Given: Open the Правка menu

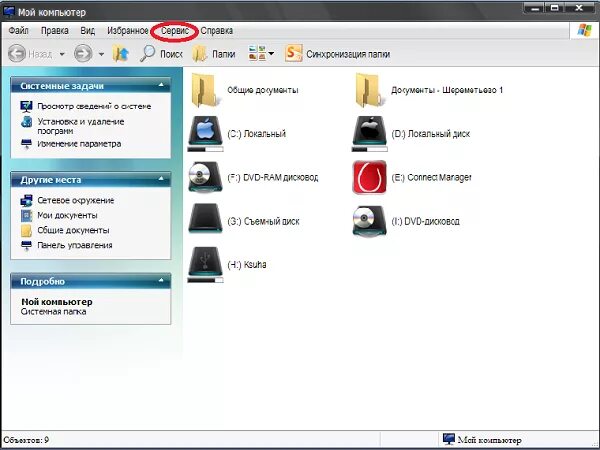Looking at the screenshot, I should coord(55,31).
